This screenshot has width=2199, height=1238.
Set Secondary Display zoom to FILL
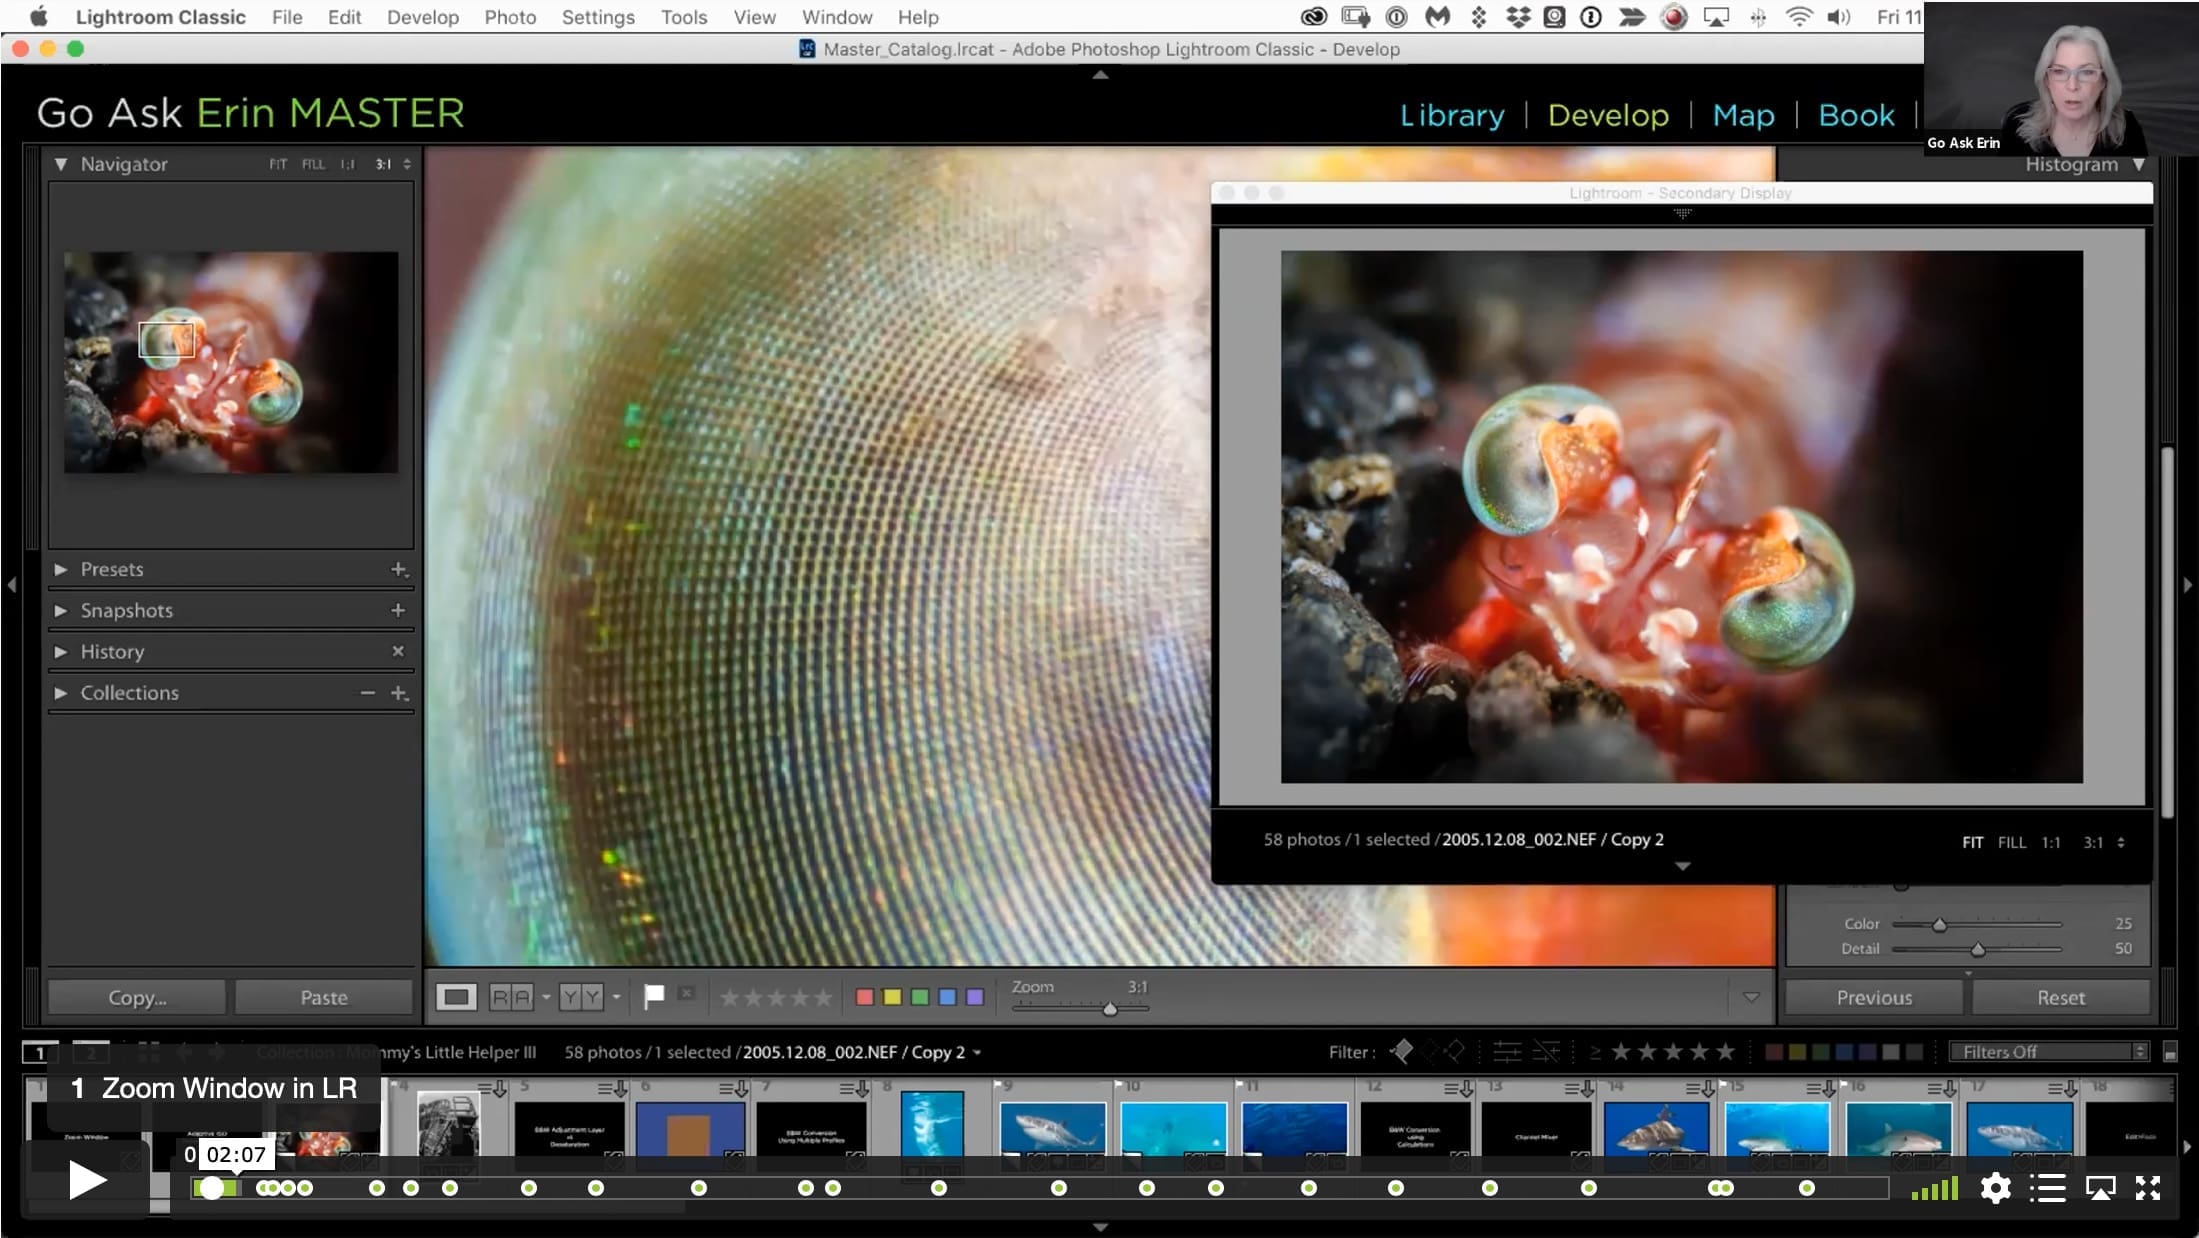pos(2012,842)
